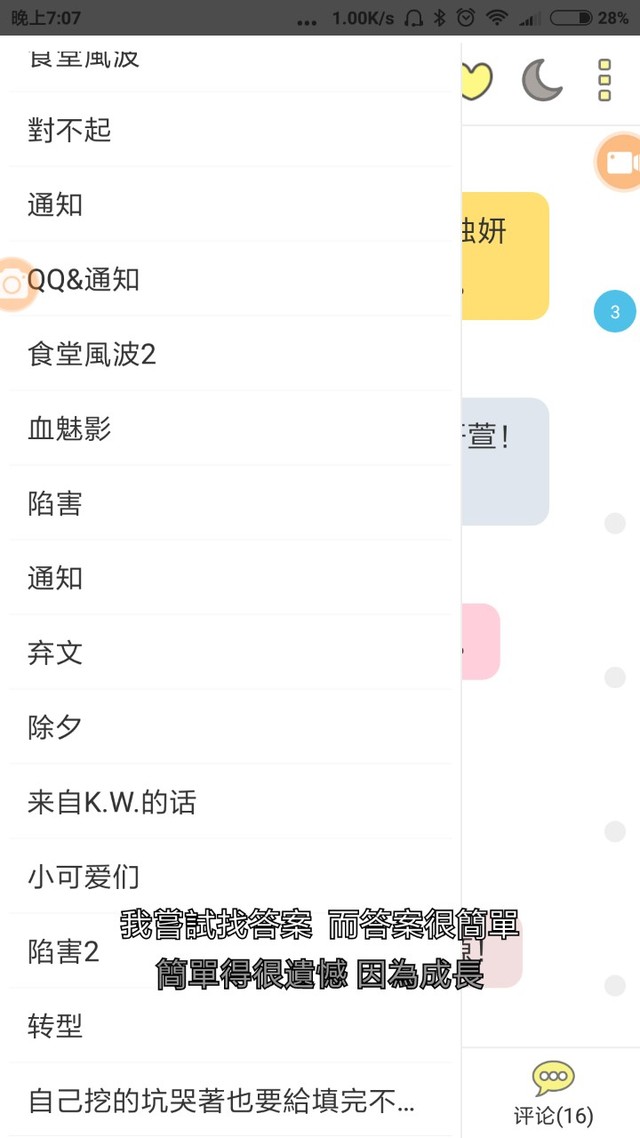Image resolution: width=640 pixels, height=1138 pixels.
Task: Open the three-dot overflow menu
Action: click(604, 80)
